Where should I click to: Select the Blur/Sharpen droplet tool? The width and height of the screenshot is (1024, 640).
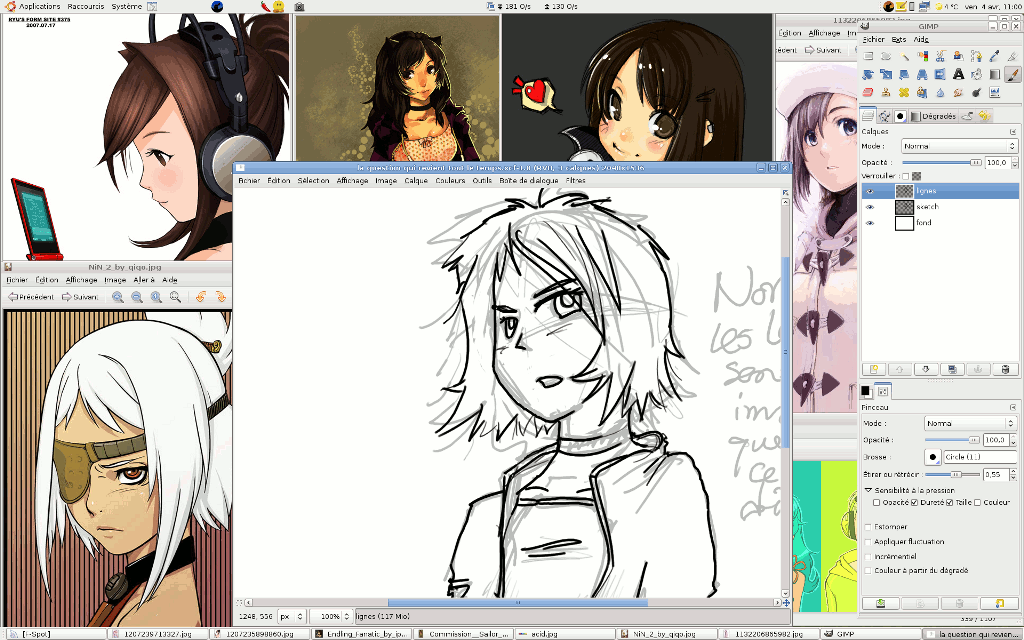pyautogui.click(x=940, y=92)
